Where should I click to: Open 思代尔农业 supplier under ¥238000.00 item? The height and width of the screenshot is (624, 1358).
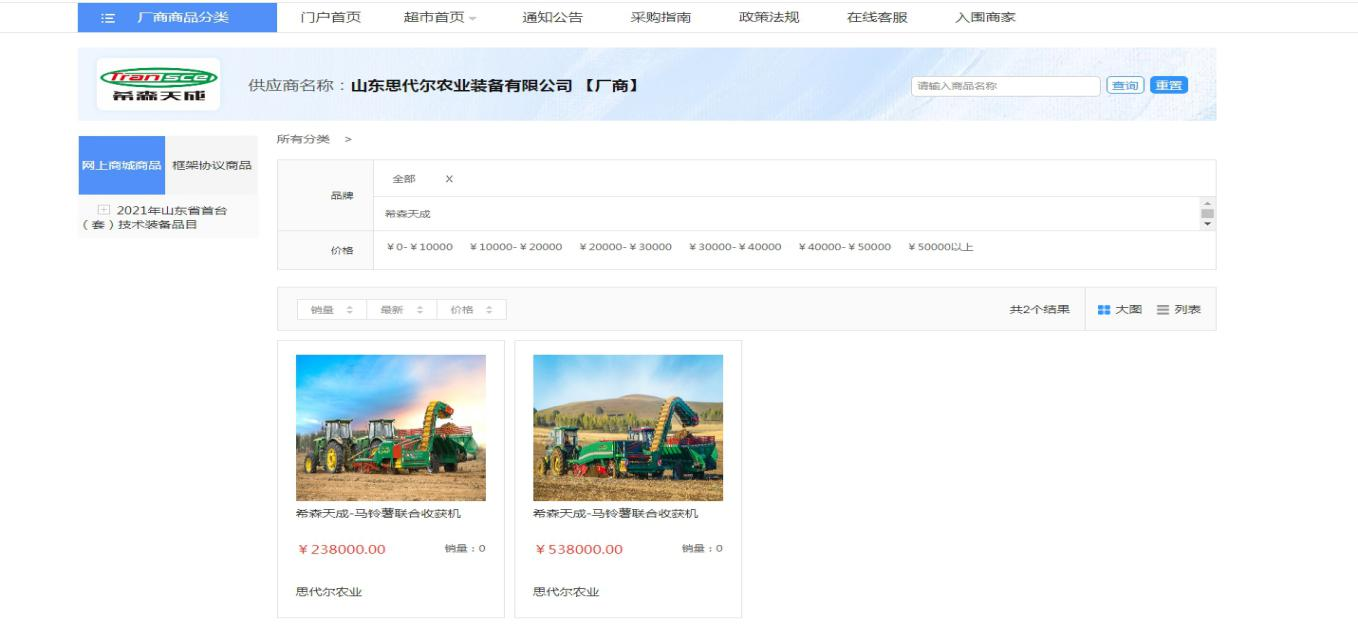coord(329,592)
